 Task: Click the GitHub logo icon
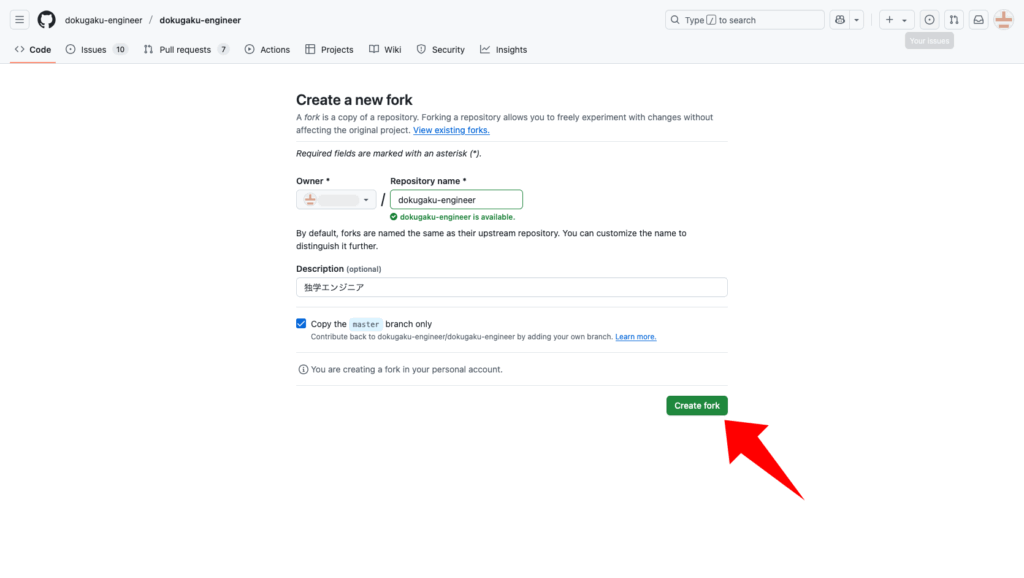[47, 20]
